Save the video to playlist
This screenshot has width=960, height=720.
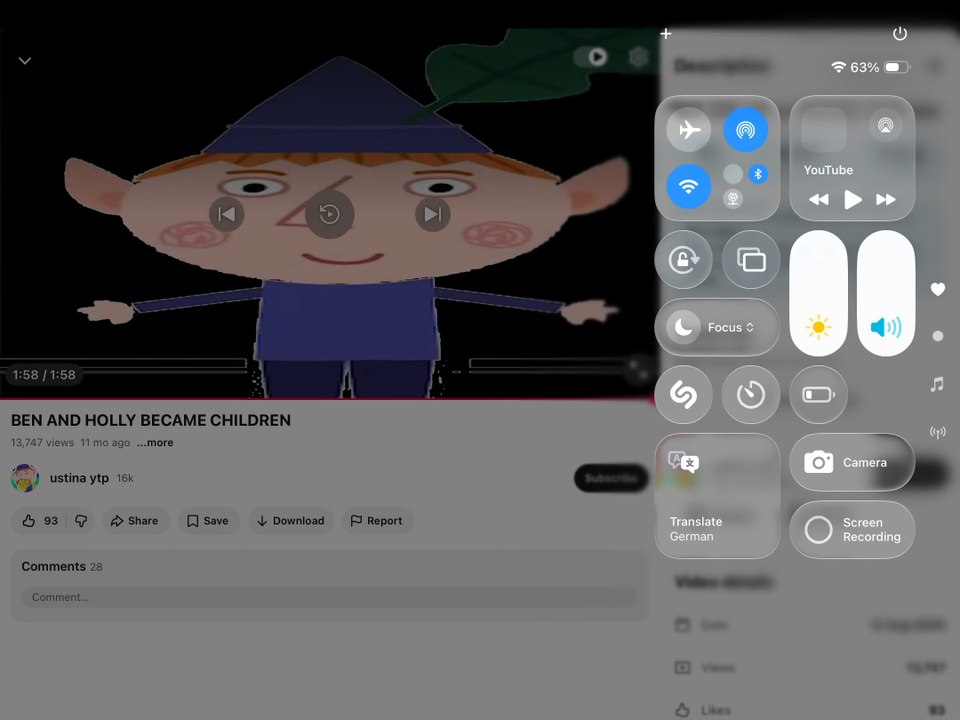(x=208, y=521)
